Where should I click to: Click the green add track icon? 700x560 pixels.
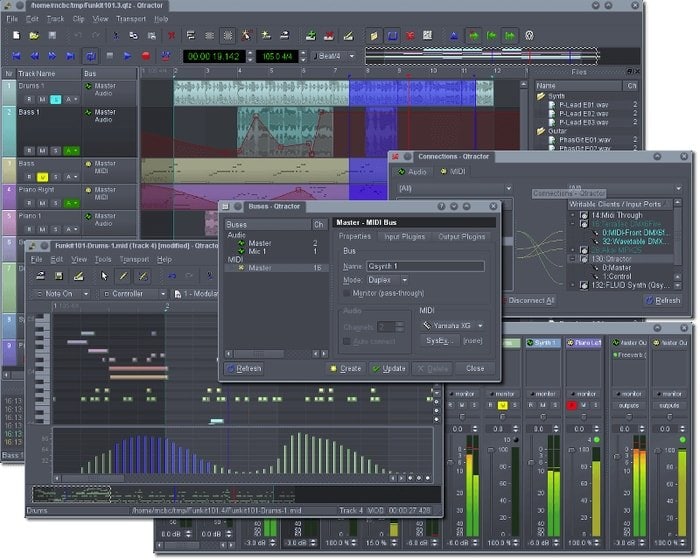point(311,36)
